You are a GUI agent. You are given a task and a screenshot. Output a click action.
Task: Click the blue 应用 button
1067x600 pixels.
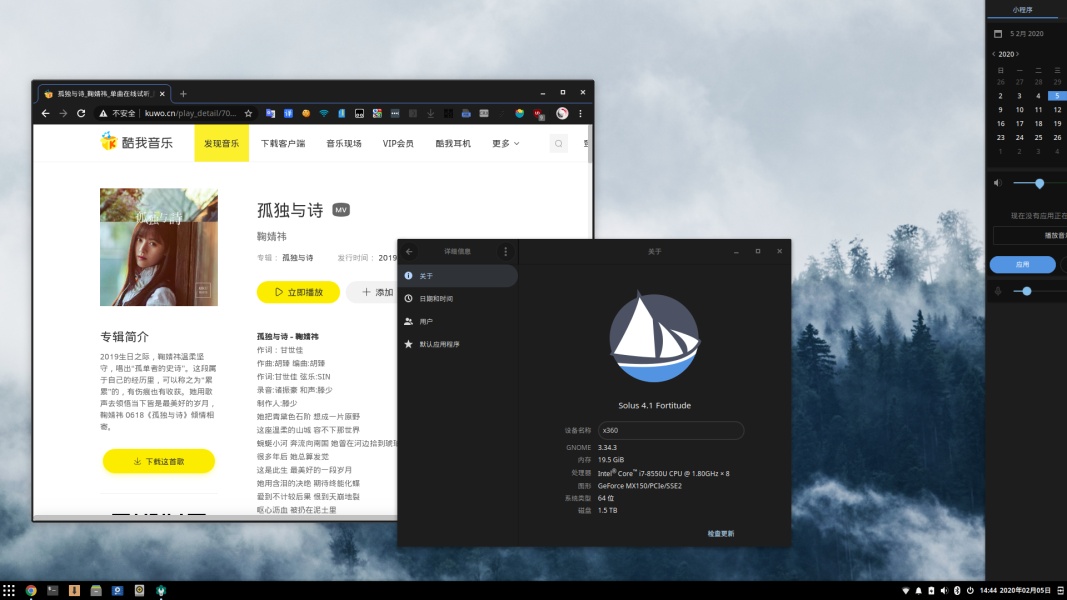[x=1023, y=264]
